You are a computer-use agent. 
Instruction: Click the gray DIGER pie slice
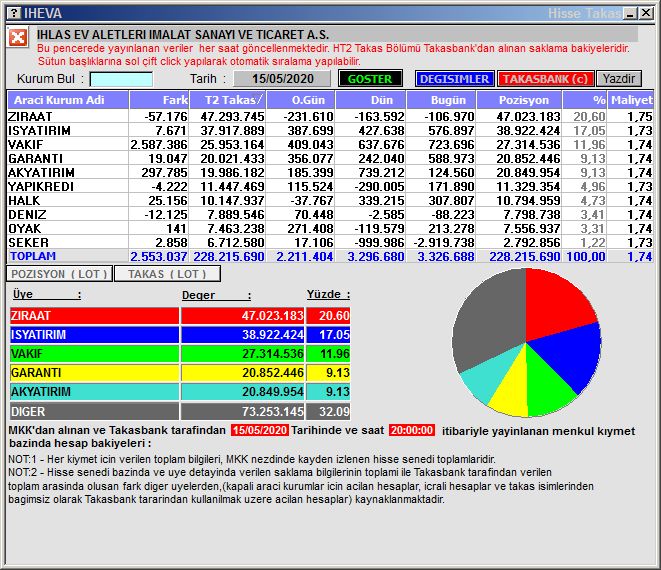pos(489,316)
